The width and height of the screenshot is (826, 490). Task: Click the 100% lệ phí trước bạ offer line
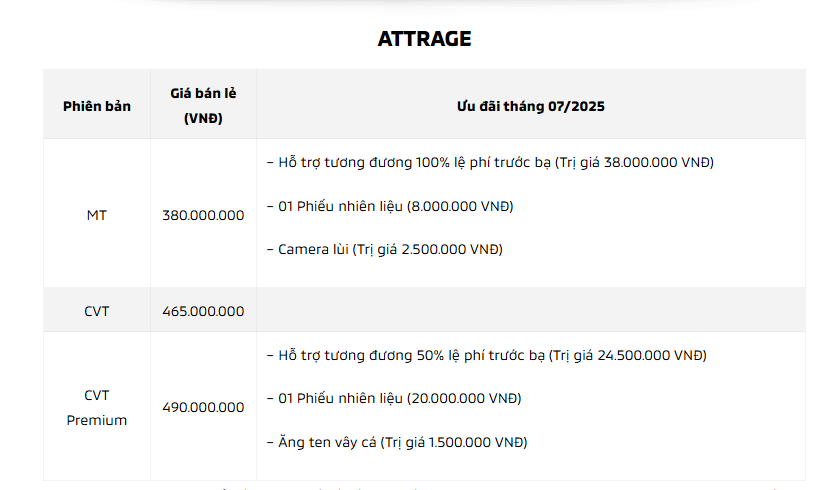[490, 162]
